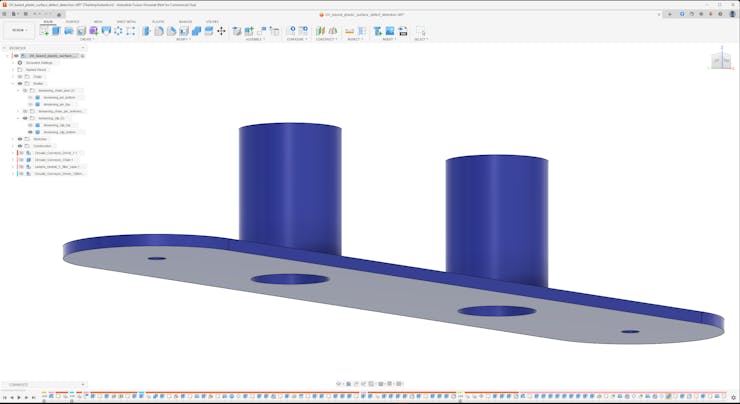Click the Create Sketch tool icon

(44, 31)
